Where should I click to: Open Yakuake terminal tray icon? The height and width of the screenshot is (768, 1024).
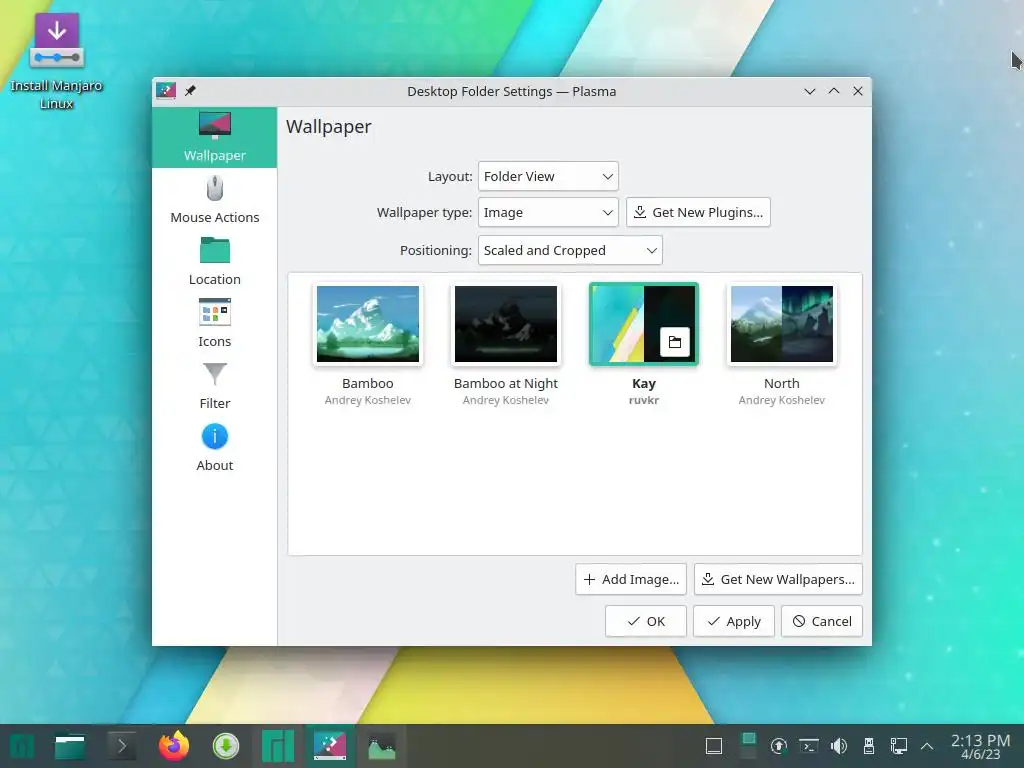808,746
